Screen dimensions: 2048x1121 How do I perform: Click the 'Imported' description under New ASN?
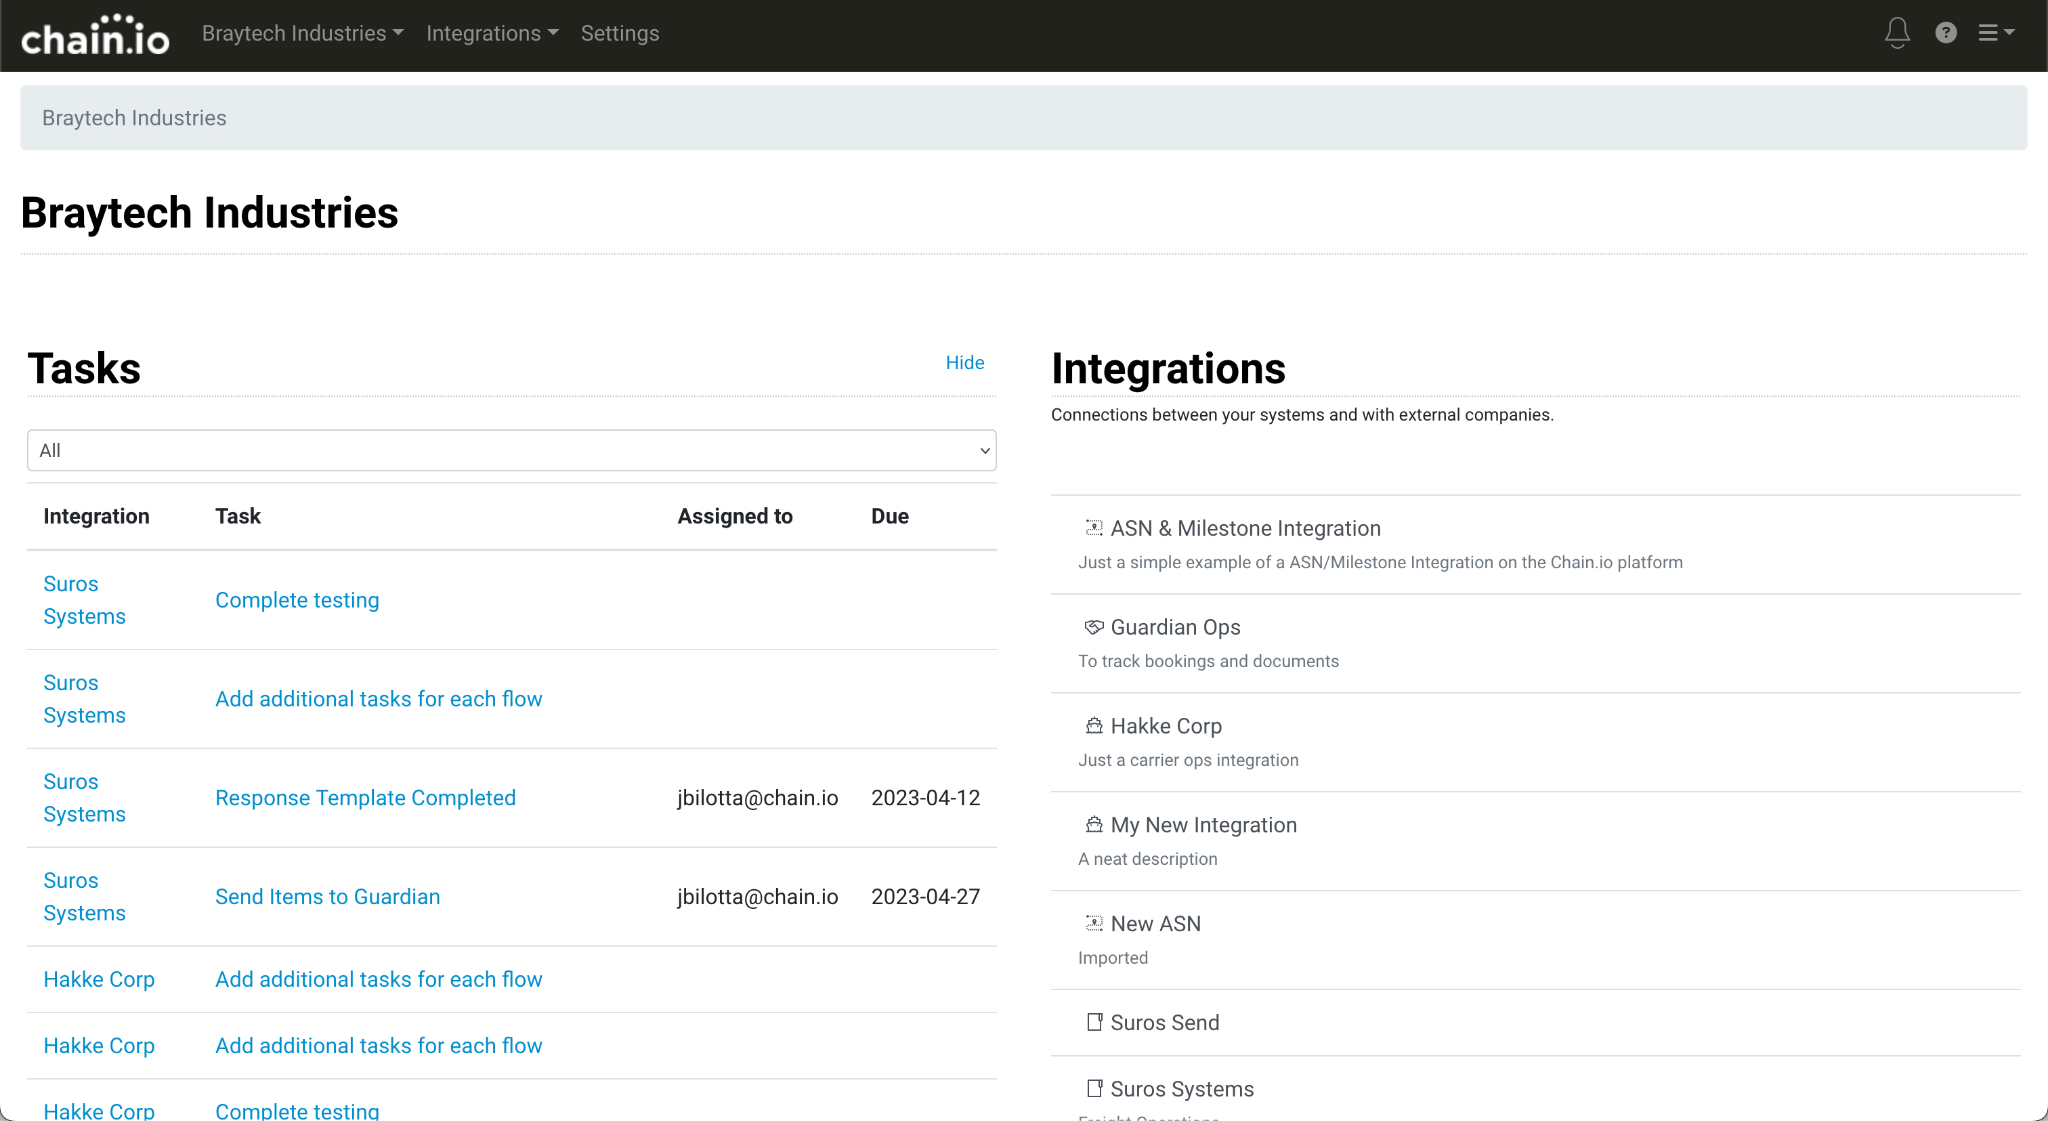click(1113, 958)
